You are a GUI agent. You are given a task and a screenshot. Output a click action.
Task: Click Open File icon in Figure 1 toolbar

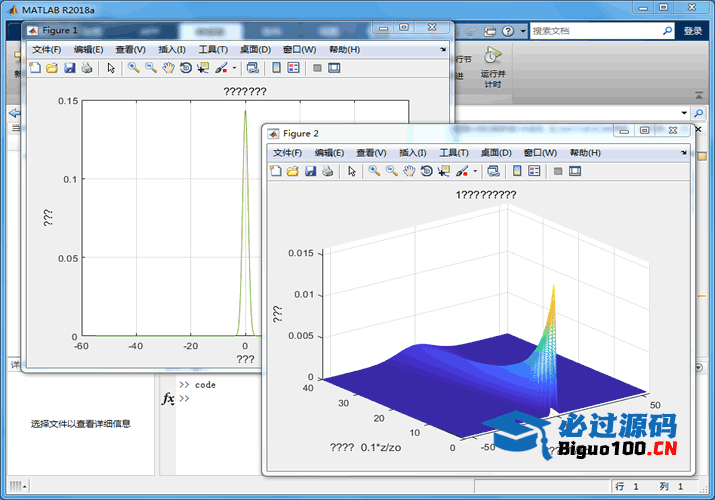click(52, 68)
